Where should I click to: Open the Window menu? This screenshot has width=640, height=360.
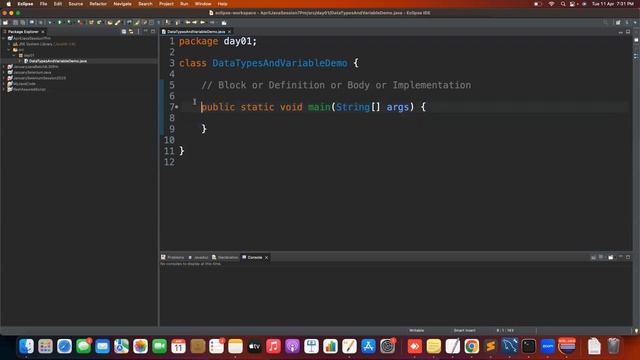tap(203, 4)
